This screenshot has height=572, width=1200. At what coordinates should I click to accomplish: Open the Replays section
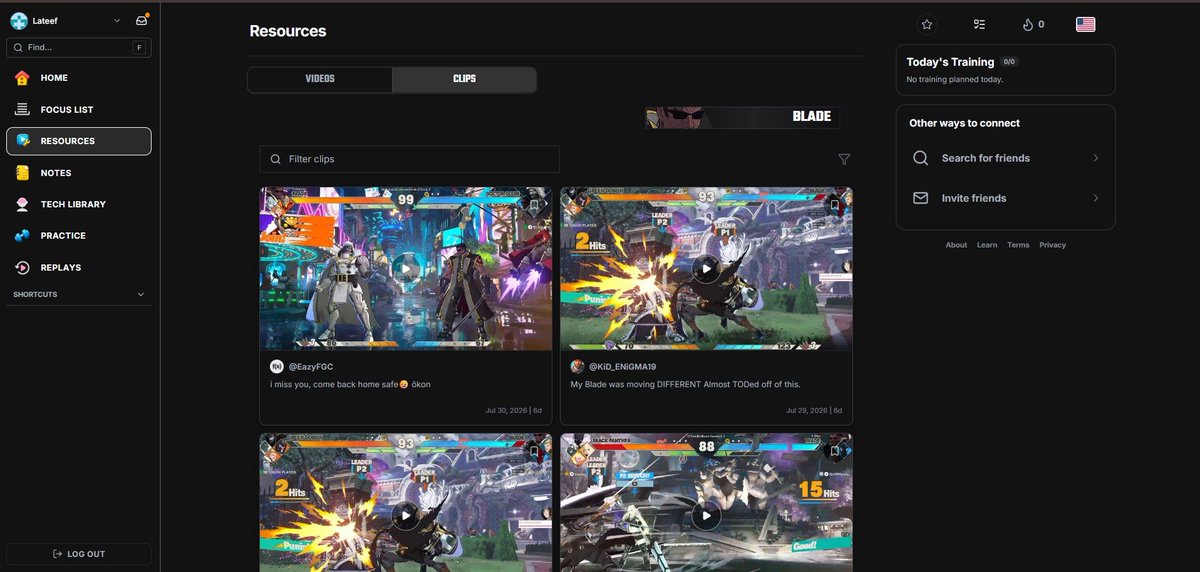pos(79,268)
